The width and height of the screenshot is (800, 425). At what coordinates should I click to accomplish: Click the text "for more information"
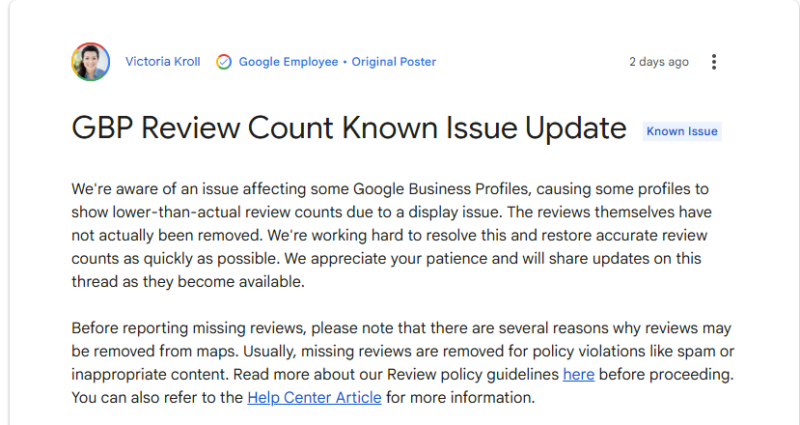(461, 397)
